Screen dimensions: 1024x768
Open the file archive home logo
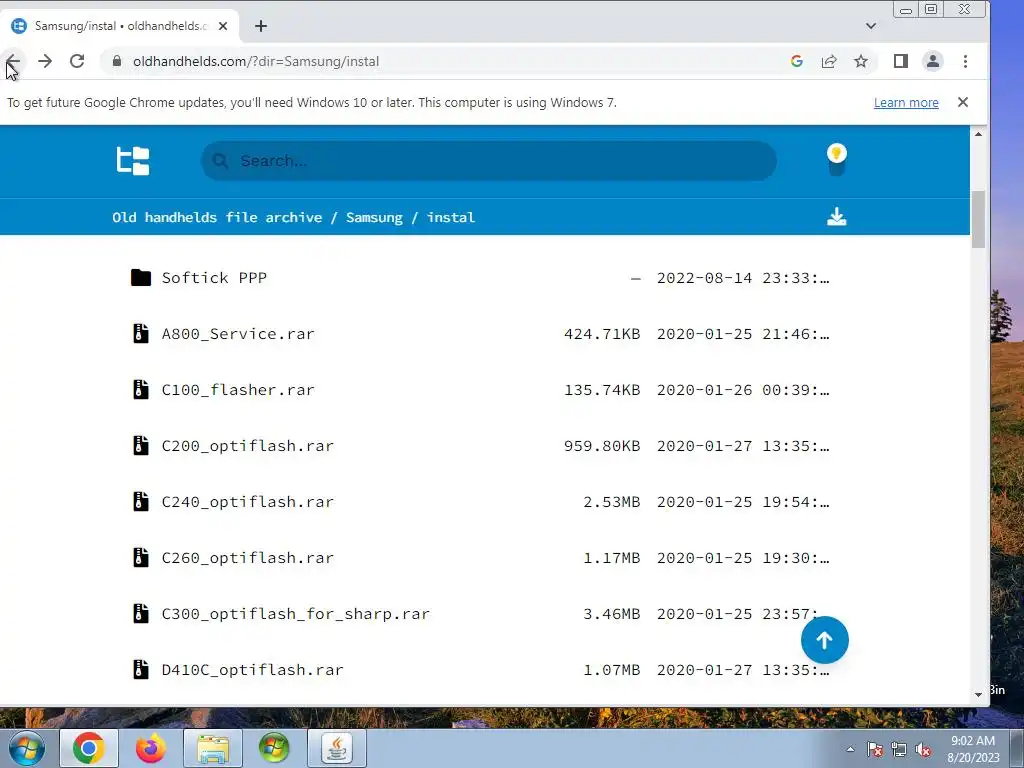click(x=133, y=161)
